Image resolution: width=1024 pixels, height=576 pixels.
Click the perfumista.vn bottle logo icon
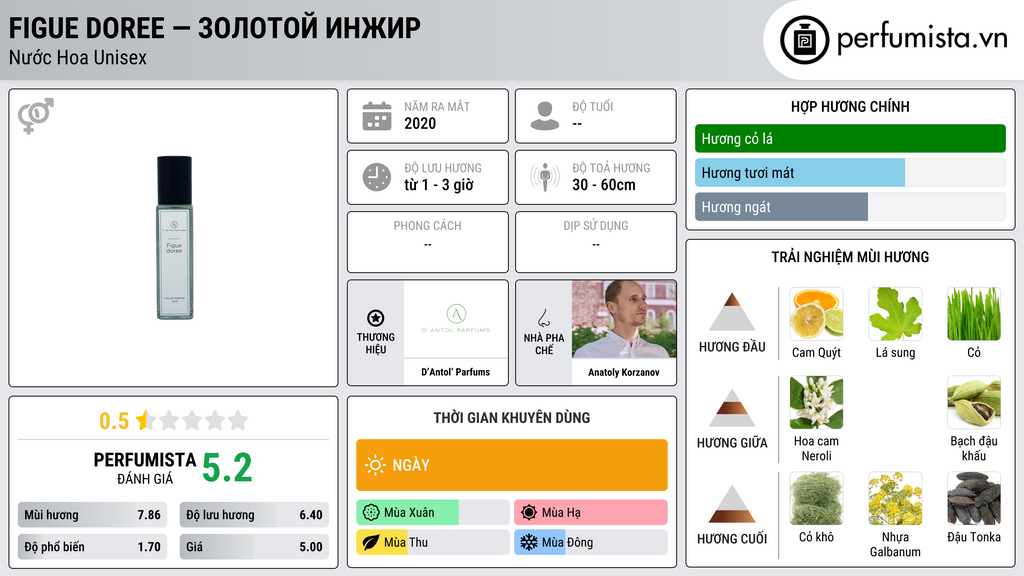804,40
